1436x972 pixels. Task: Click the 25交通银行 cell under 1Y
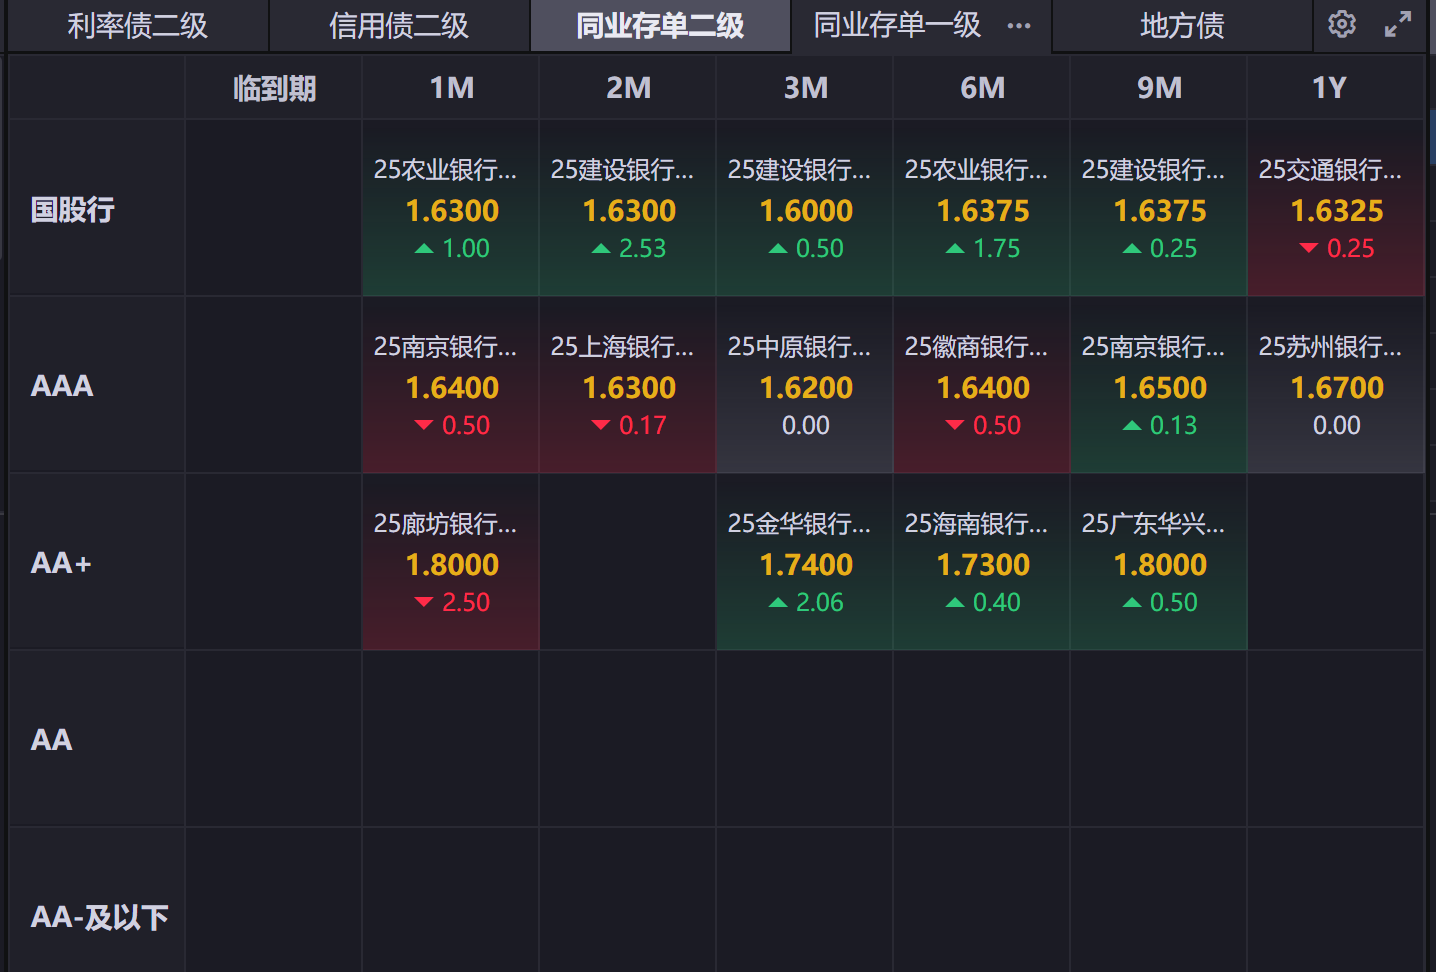1336,209
